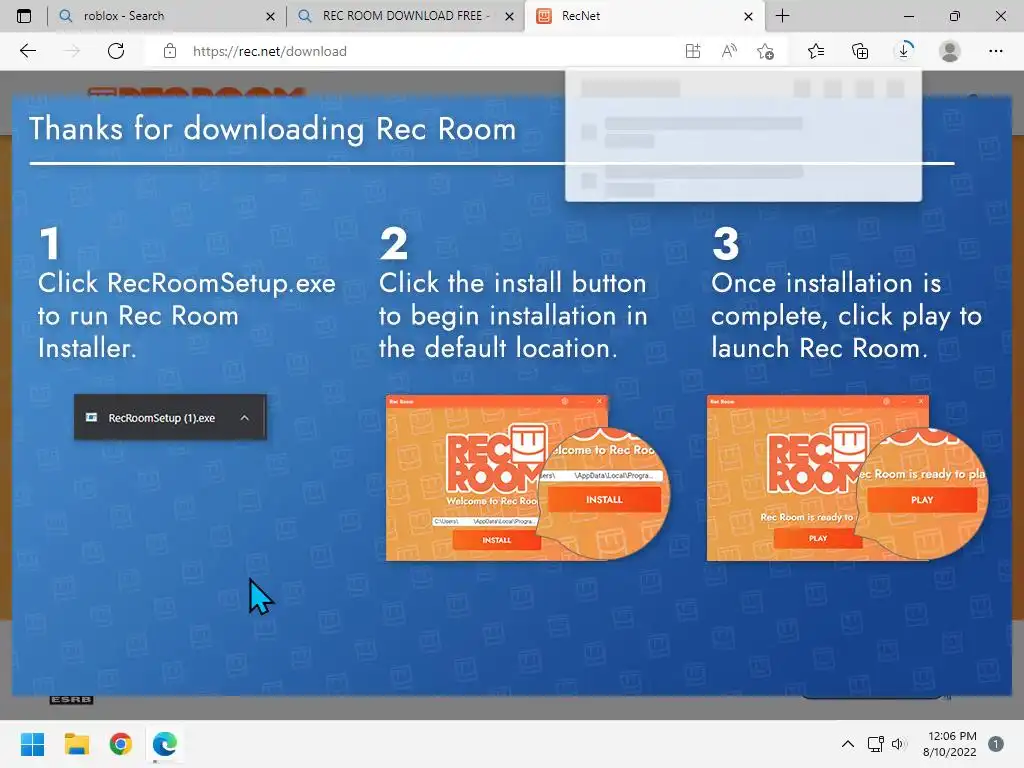Open the apps available icon in address bar
Image resolution: width=1024 pixels, height=768 pixels.
[x=693, y=51]
